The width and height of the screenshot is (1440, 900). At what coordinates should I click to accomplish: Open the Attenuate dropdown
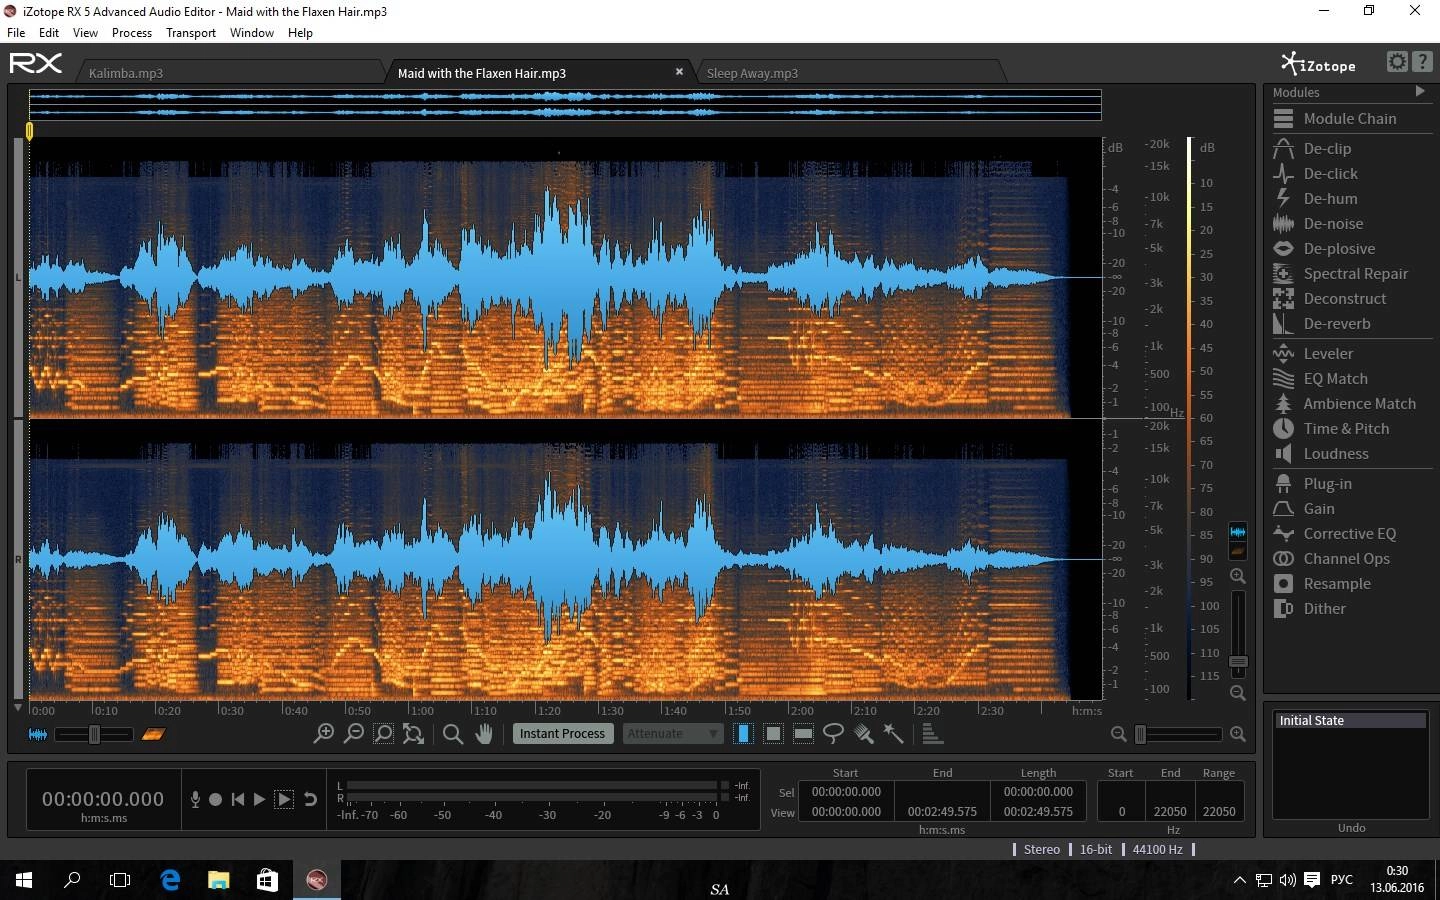(673, 733)
